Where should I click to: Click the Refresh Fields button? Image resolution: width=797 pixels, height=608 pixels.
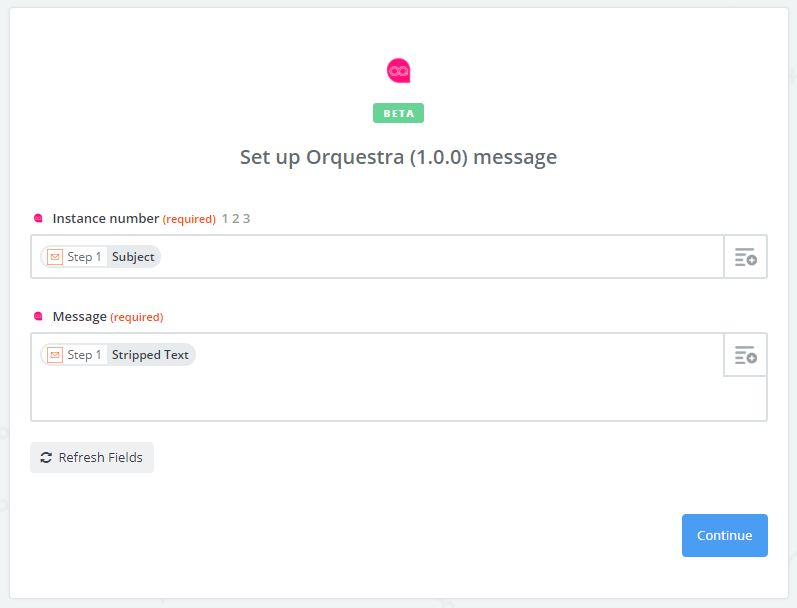pos(92,458)
